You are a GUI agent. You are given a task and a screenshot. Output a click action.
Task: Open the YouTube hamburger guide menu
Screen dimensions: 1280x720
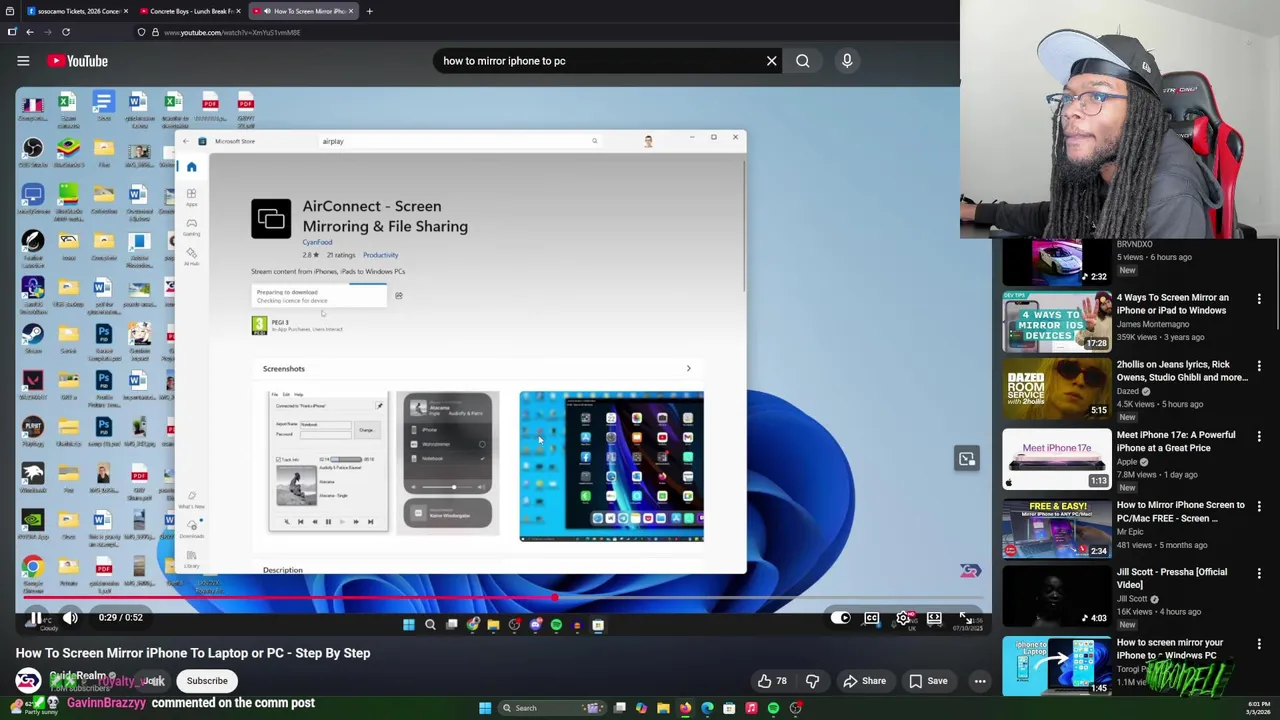(23, 61)
